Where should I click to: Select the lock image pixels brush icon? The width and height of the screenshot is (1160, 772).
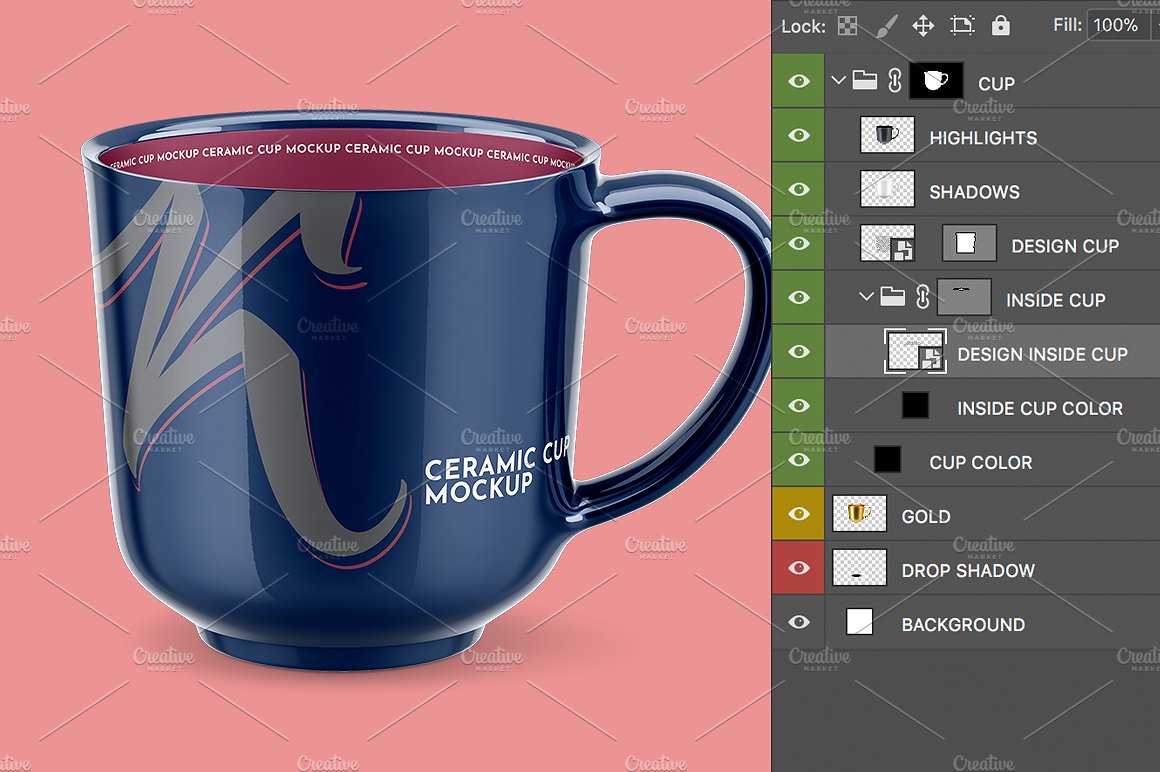tap(884, 25)
